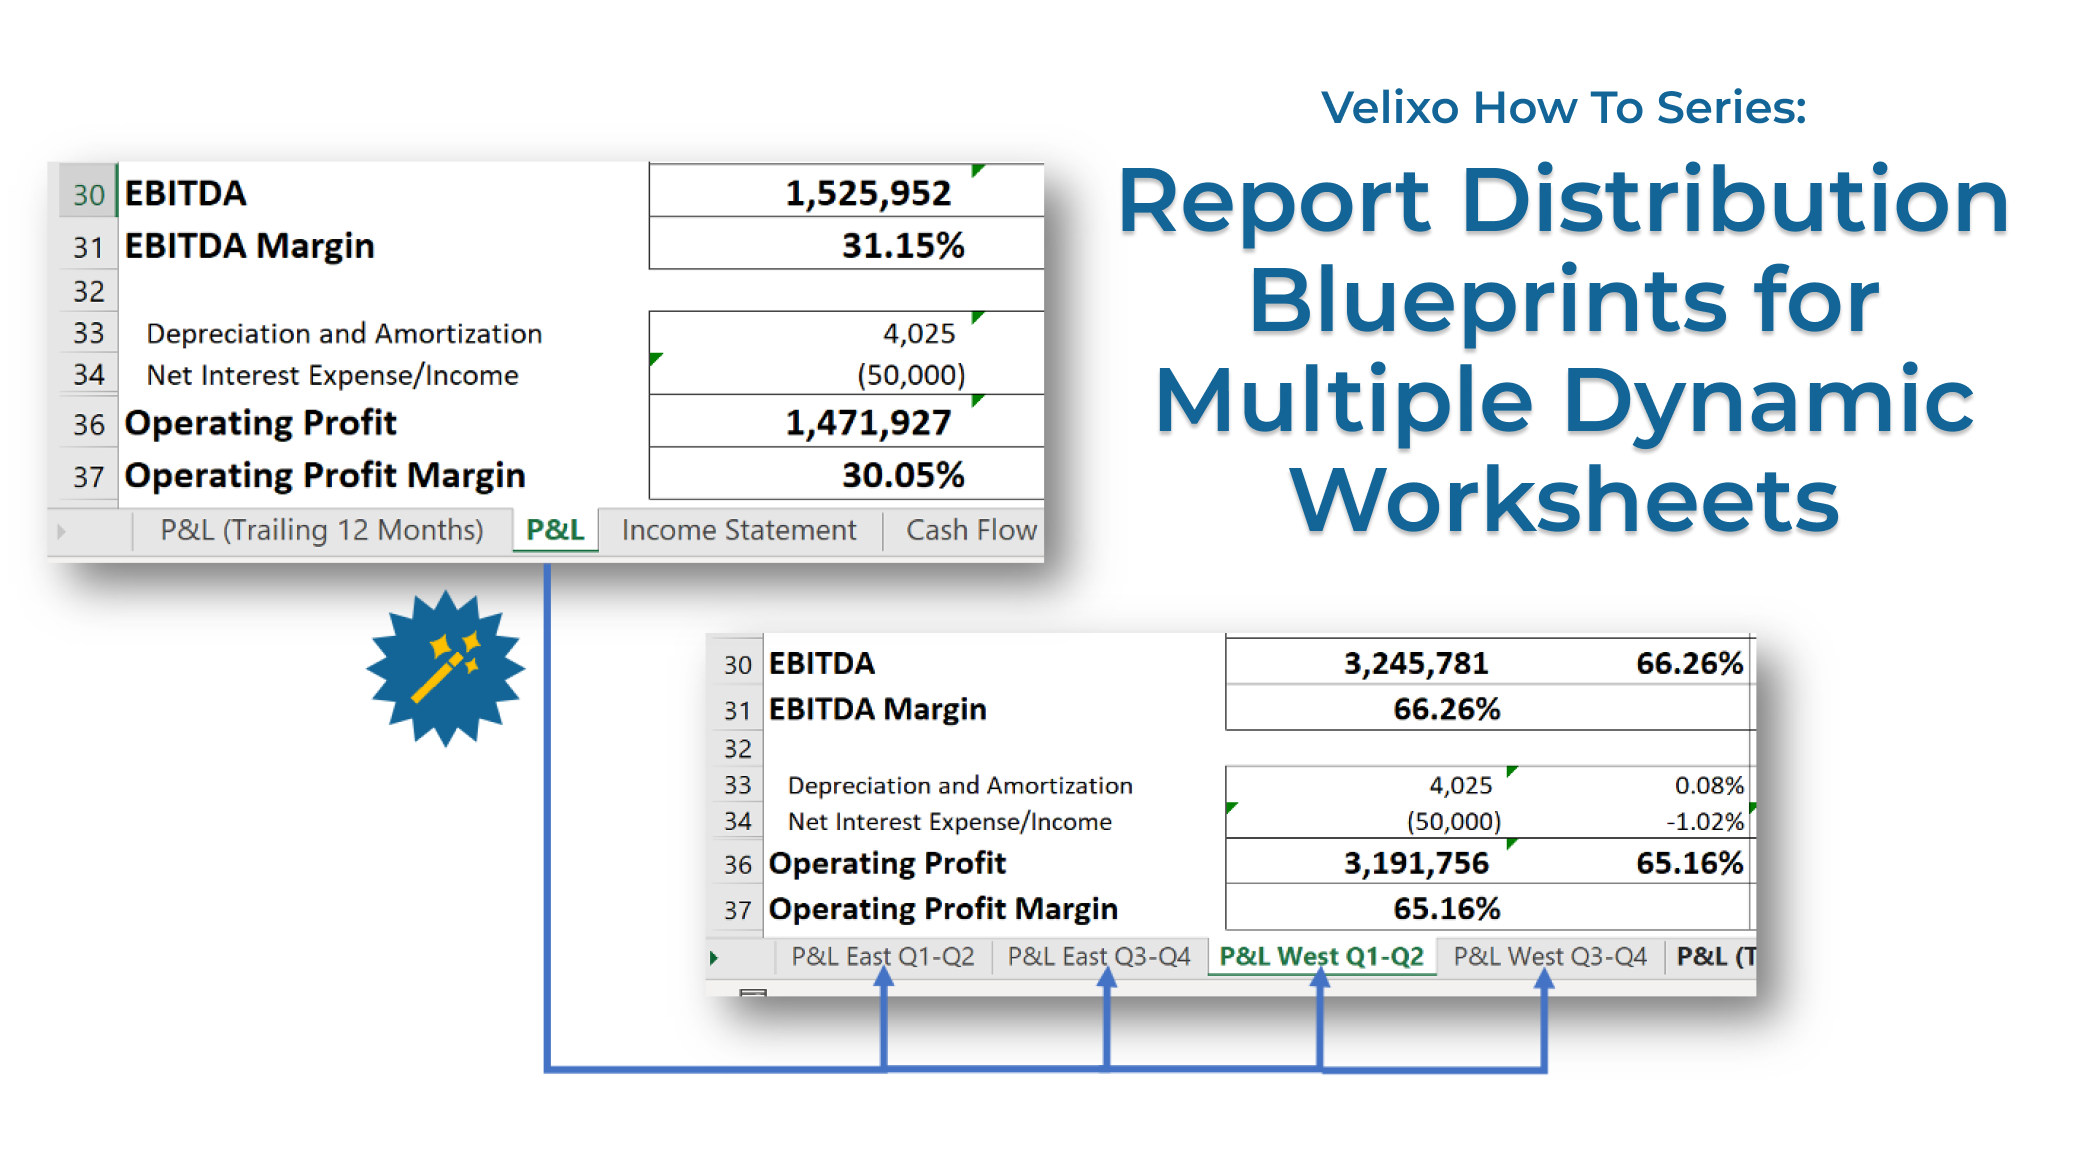Click the green tab scroll arrow in lower workbook

point(714,958)
